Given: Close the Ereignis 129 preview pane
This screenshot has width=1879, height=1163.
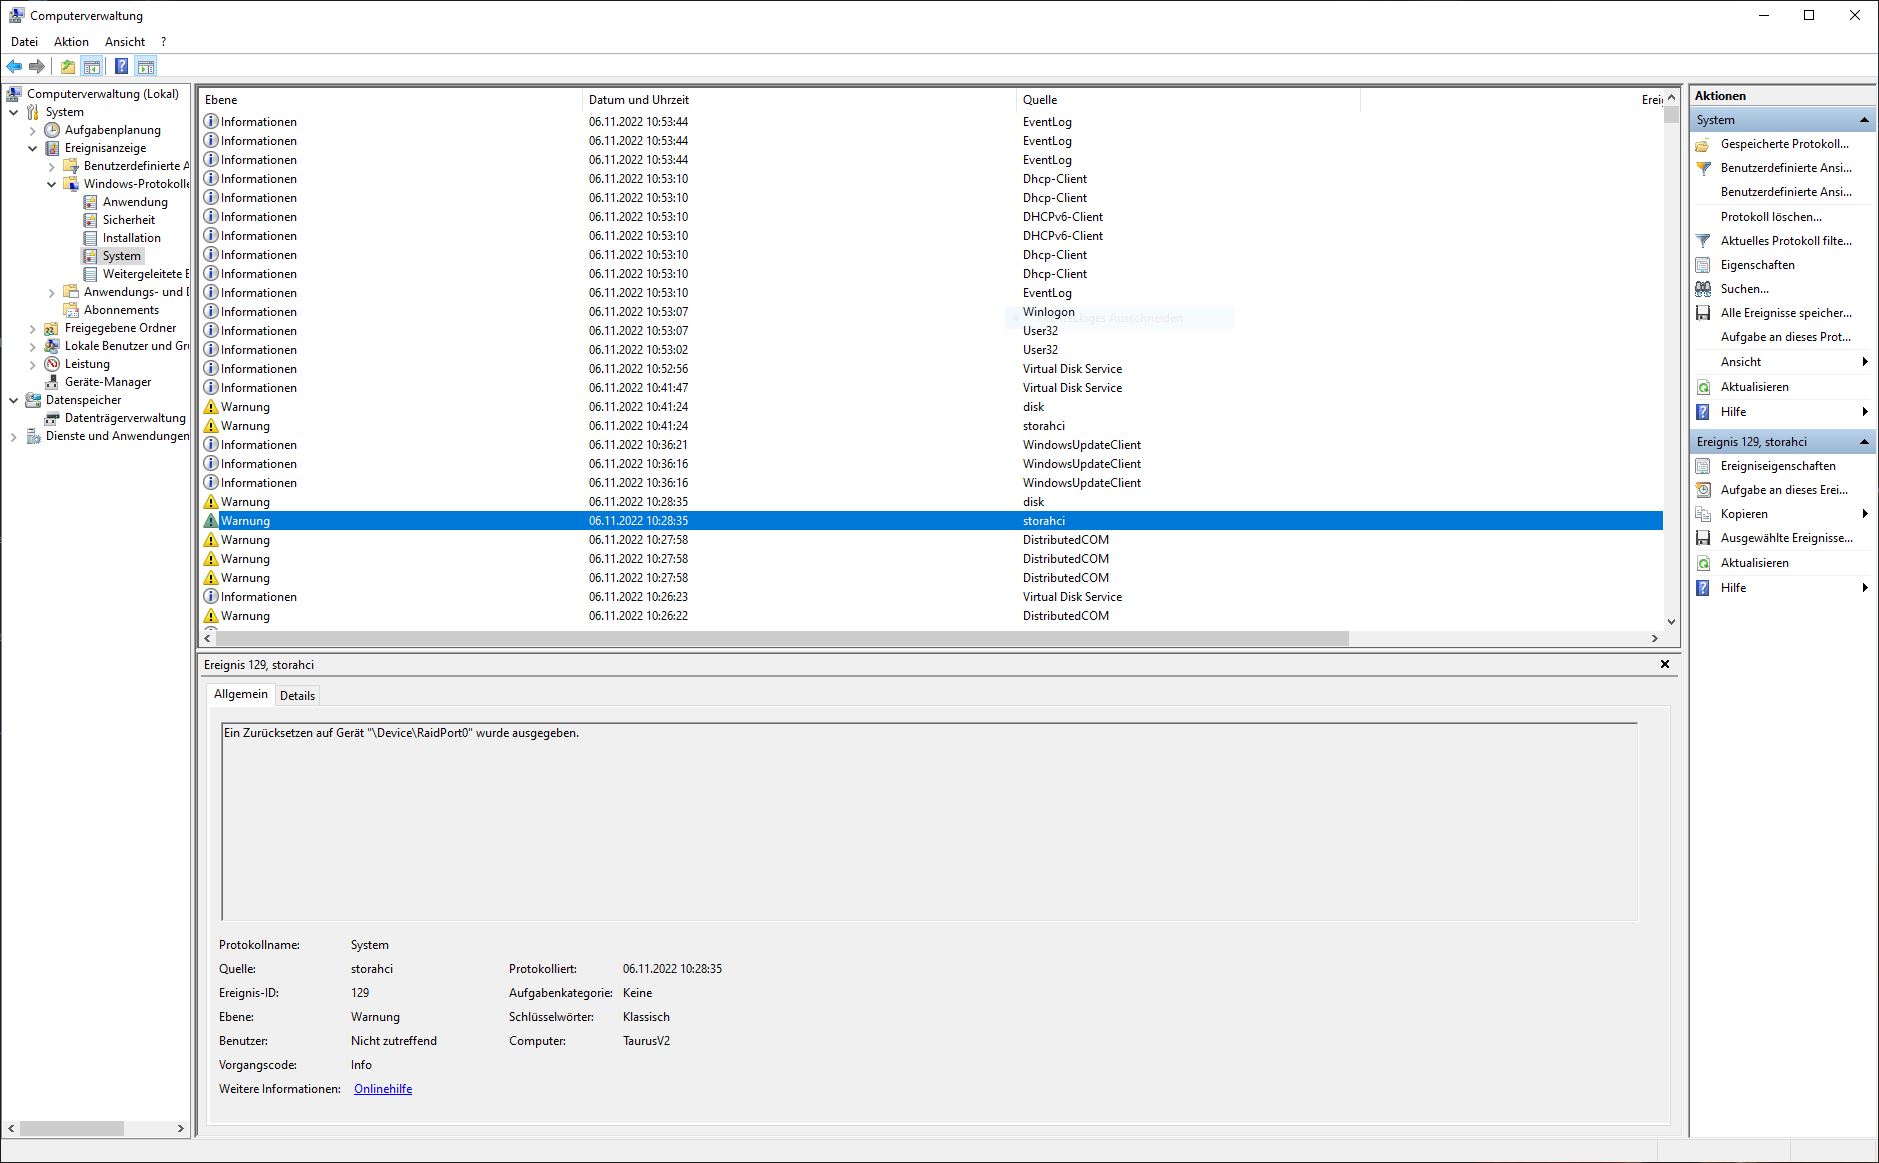Looking at the screenshot, I should click(1665, 664).
